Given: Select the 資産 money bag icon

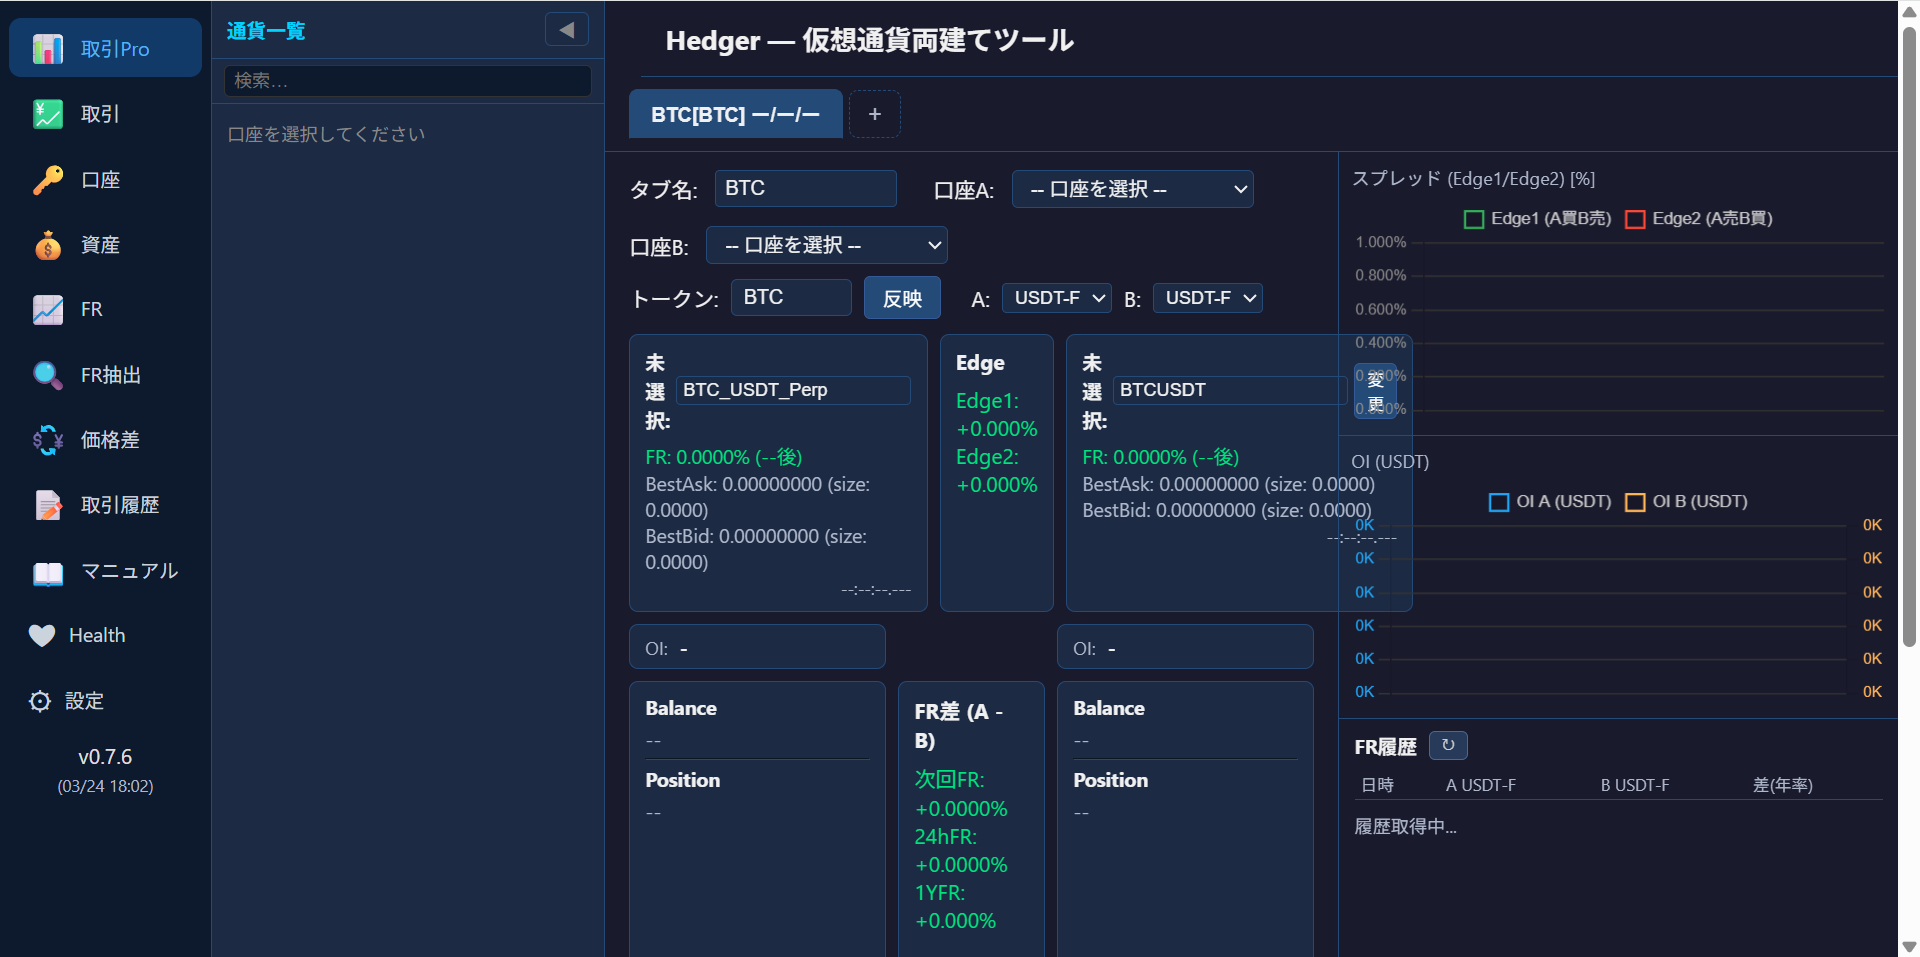Looking at the screenshot, I should tap(48, 245).
